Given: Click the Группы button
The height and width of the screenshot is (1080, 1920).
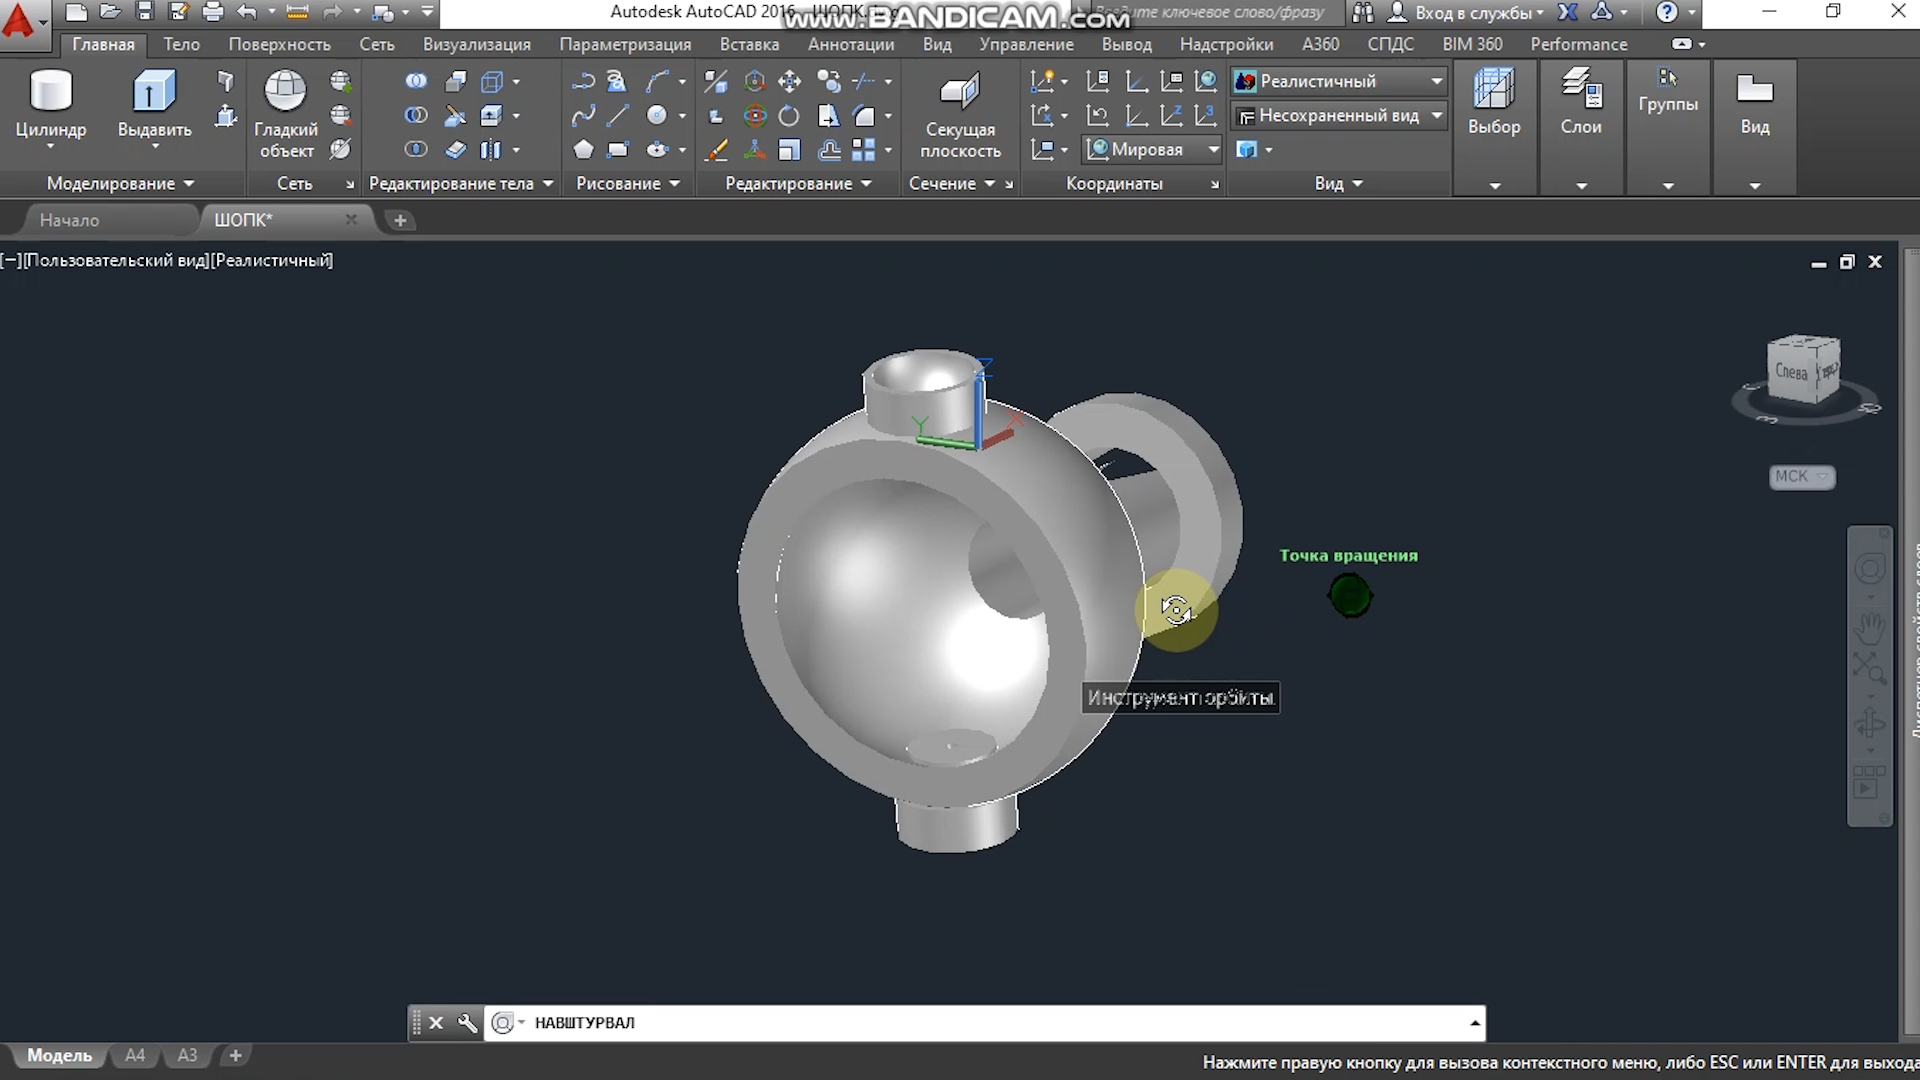Looking at the screenshot, I should tap(1667, 92).
